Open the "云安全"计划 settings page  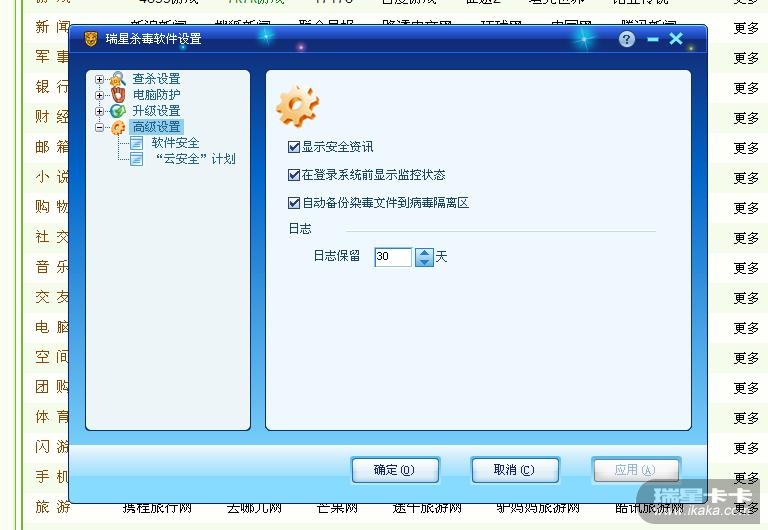[x=195, y=159]
